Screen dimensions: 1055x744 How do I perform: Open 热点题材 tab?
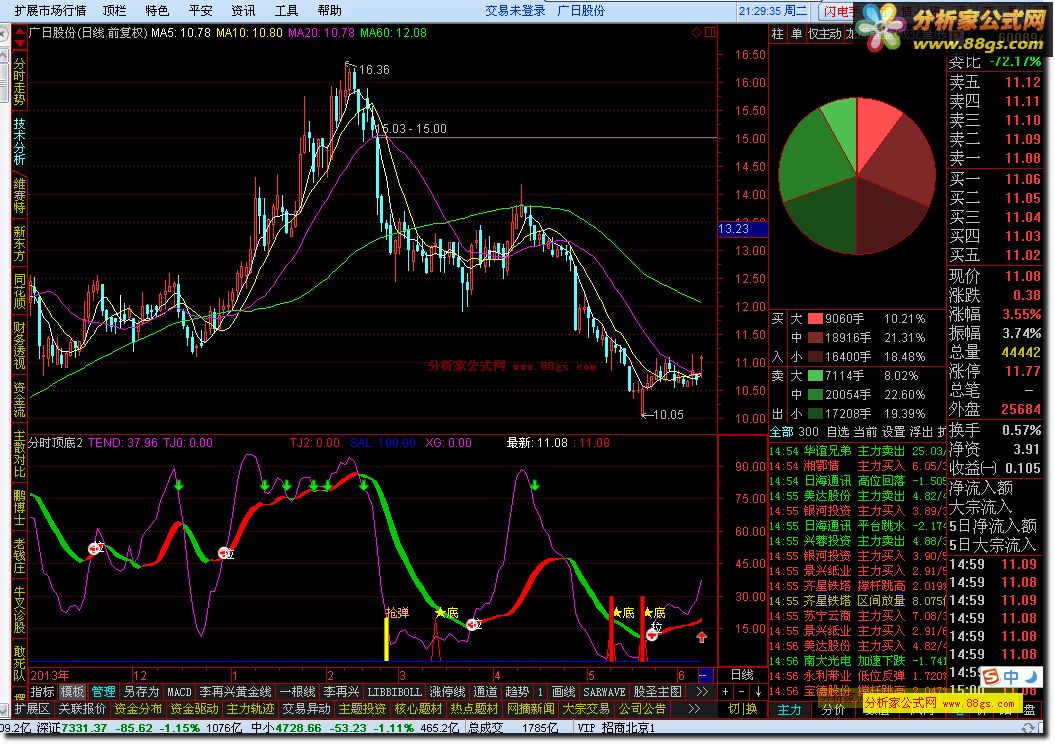click(474, 708)
